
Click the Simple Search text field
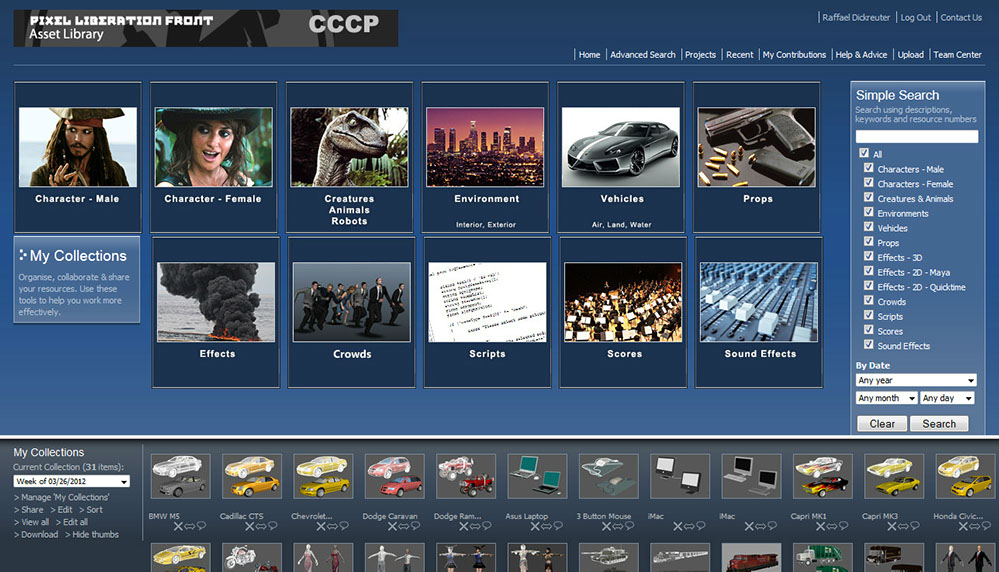916,137
